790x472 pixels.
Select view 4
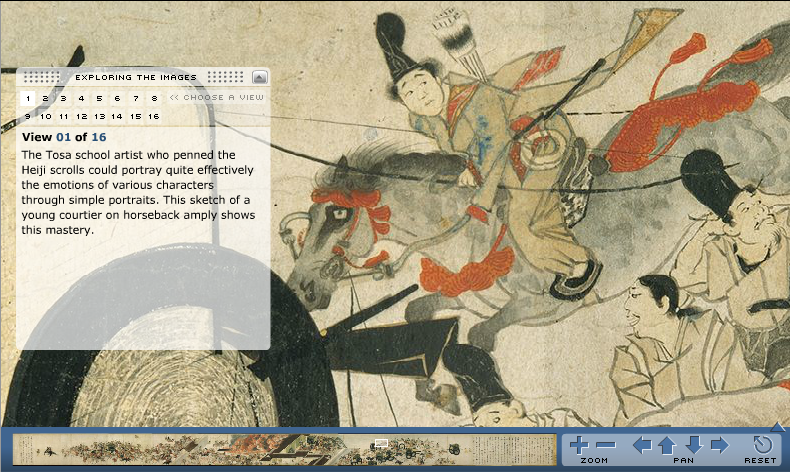tap(81, 98)
